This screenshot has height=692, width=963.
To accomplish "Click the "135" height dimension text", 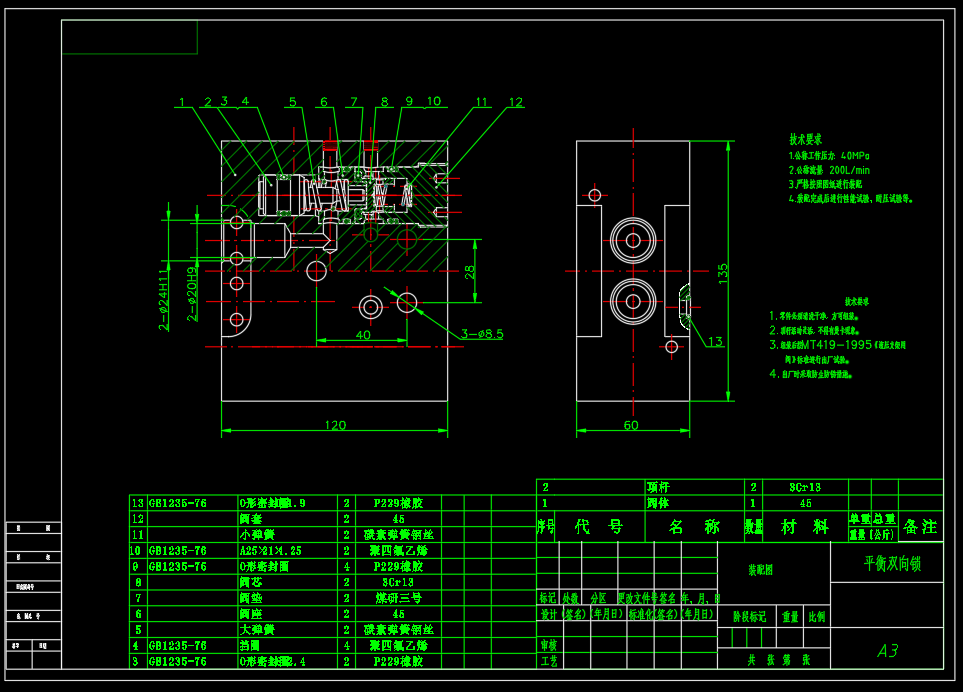I will click(x=723, y=273).
